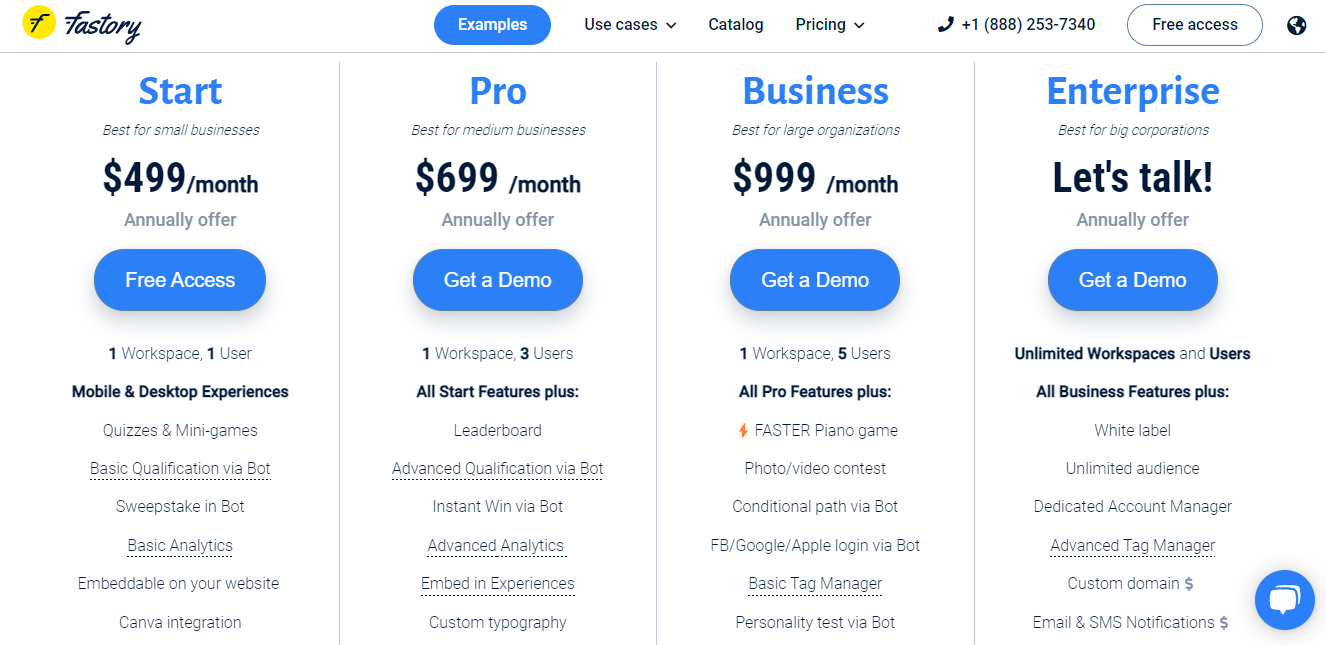Viewport: 1326px width, 645px height.
Task: Click Get a Demo under Enterprise plan
Action: pyautogui.click(x=1133, y=280)
